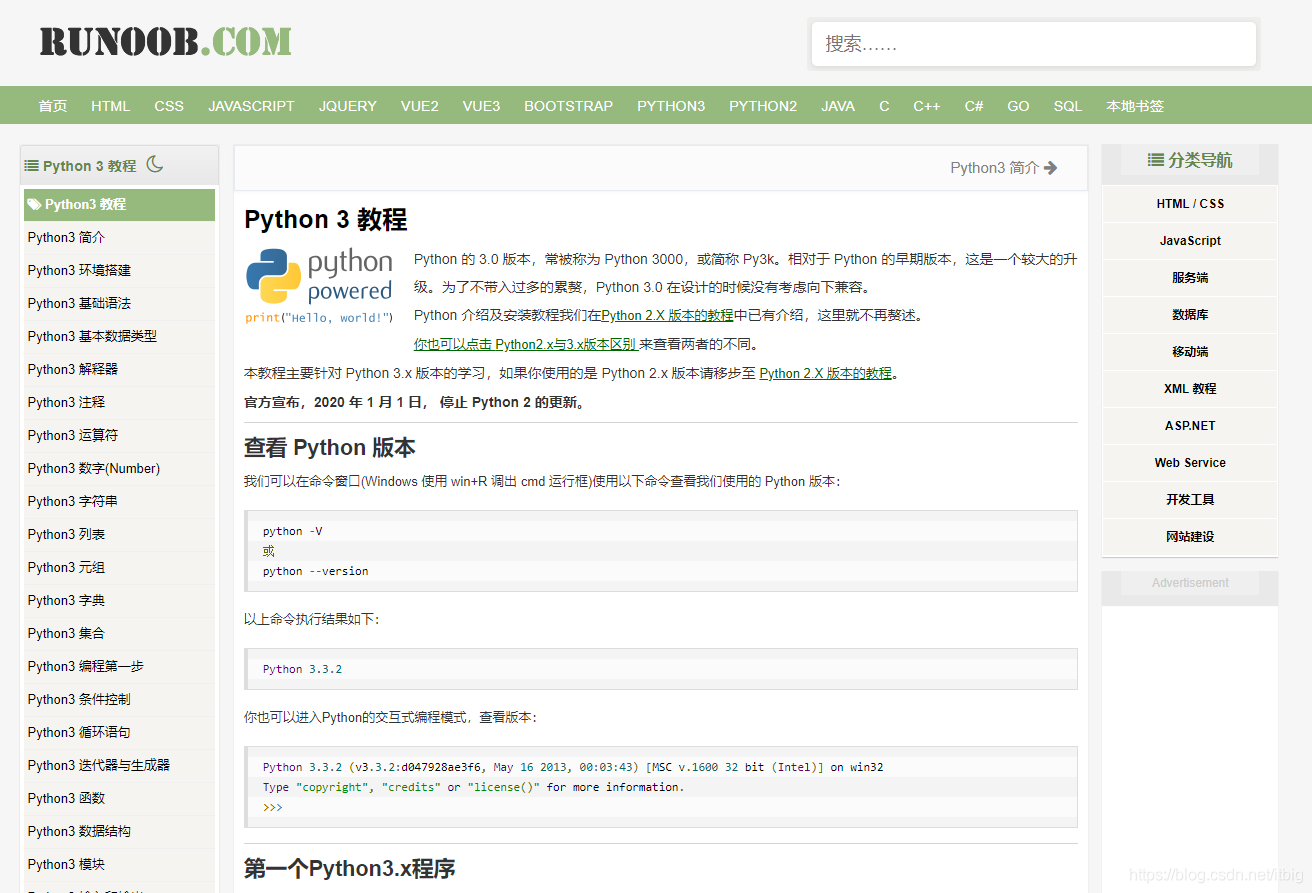The width and height of the screenshot is (1312, 893).
Task: Select 移动端 category button
Action: [1190, 352]
